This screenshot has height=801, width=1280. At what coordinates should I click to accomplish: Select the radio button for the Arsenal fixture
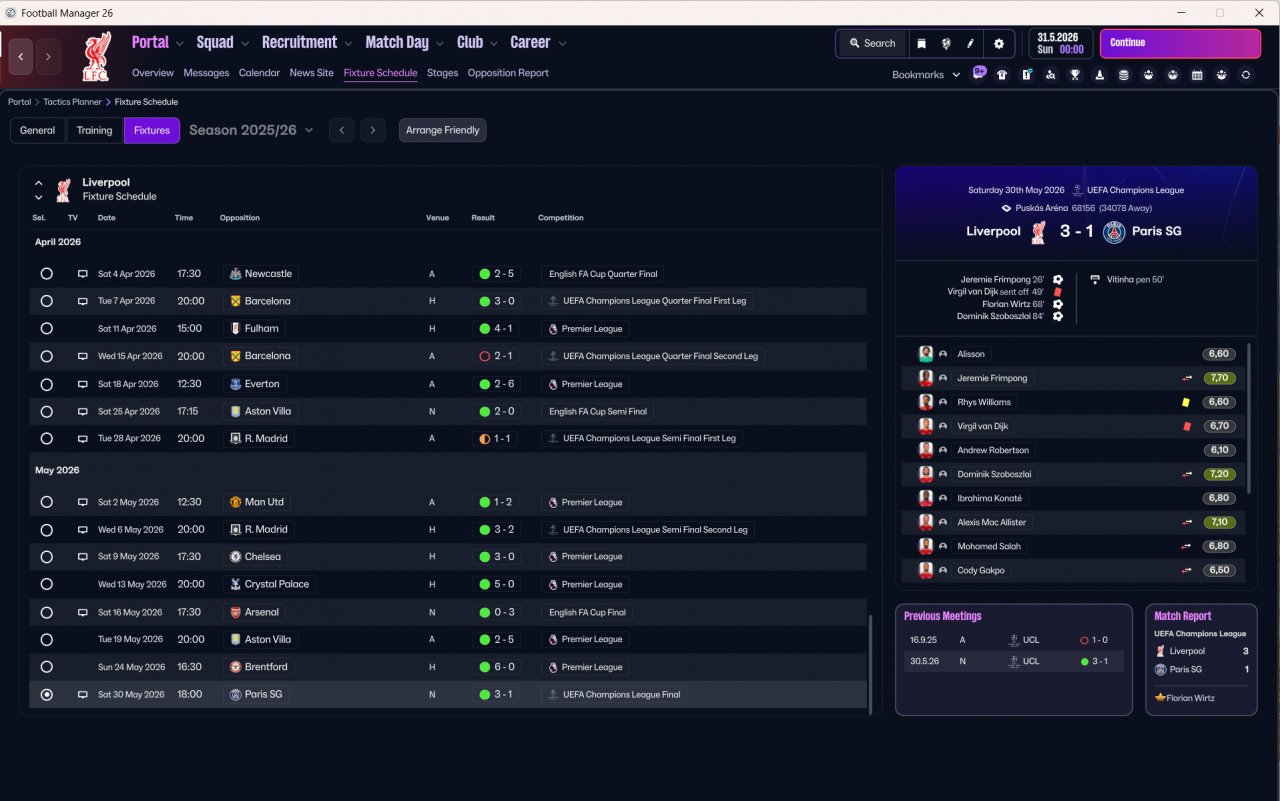46,612
